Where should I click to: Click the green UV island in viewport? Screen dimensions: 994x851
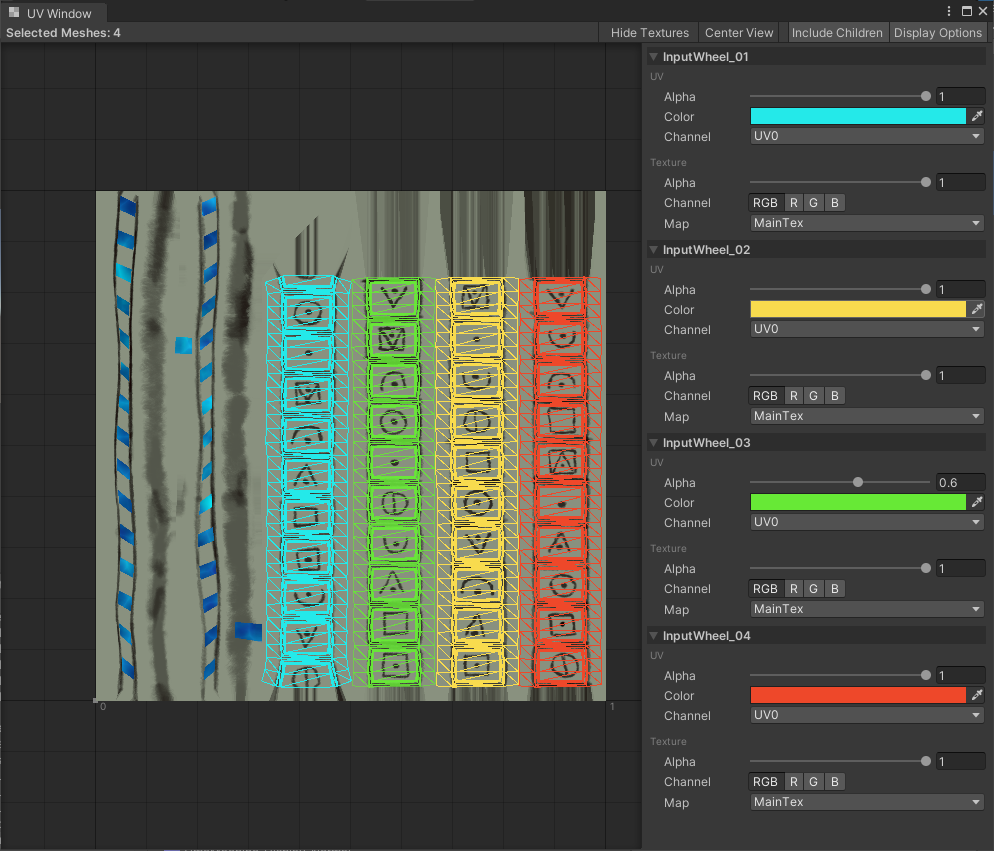pyautogui.click(x=394, y=482)
